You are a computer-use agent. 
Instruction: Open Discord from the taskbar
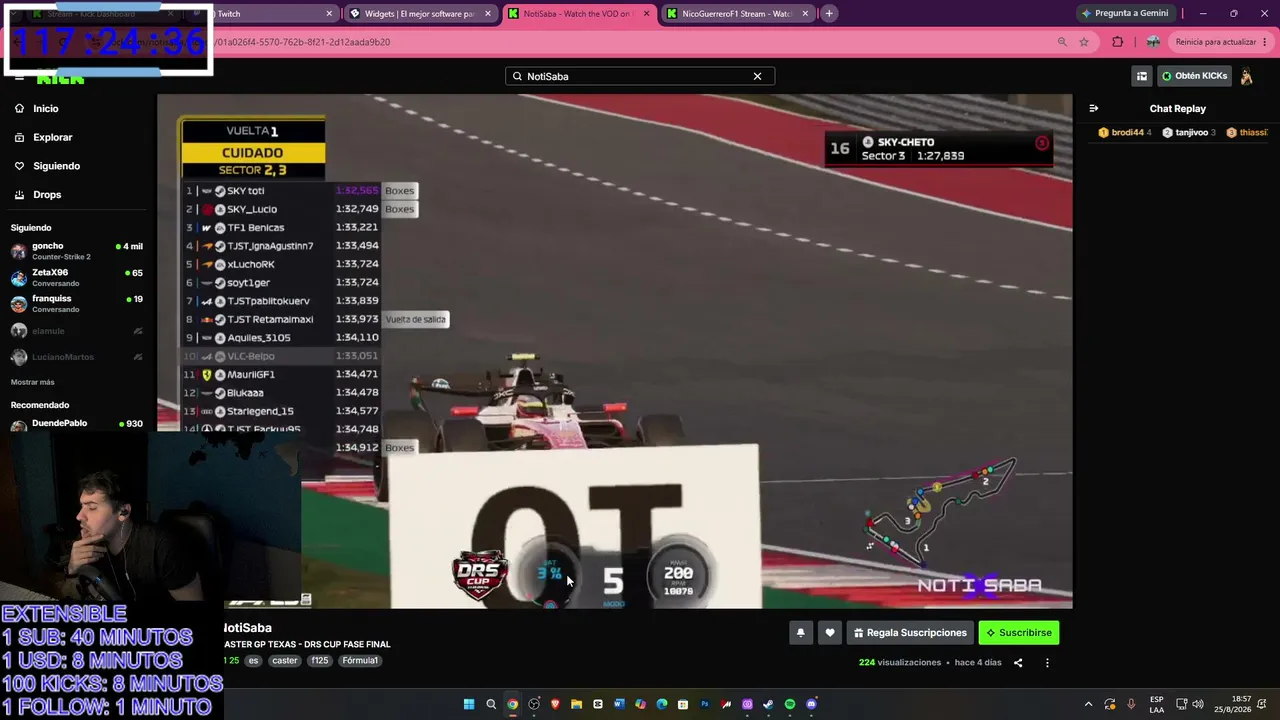click(811, 704)
